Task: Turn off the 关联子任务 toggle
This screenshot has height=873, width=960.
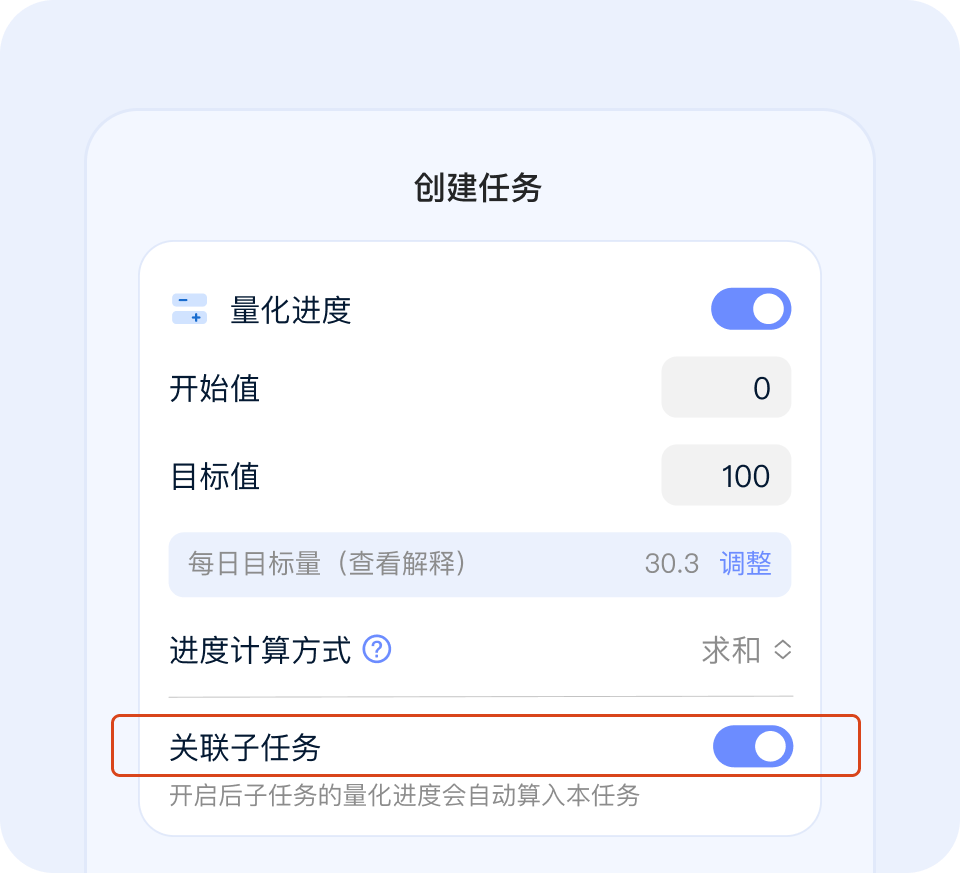Action: (752, 746)
